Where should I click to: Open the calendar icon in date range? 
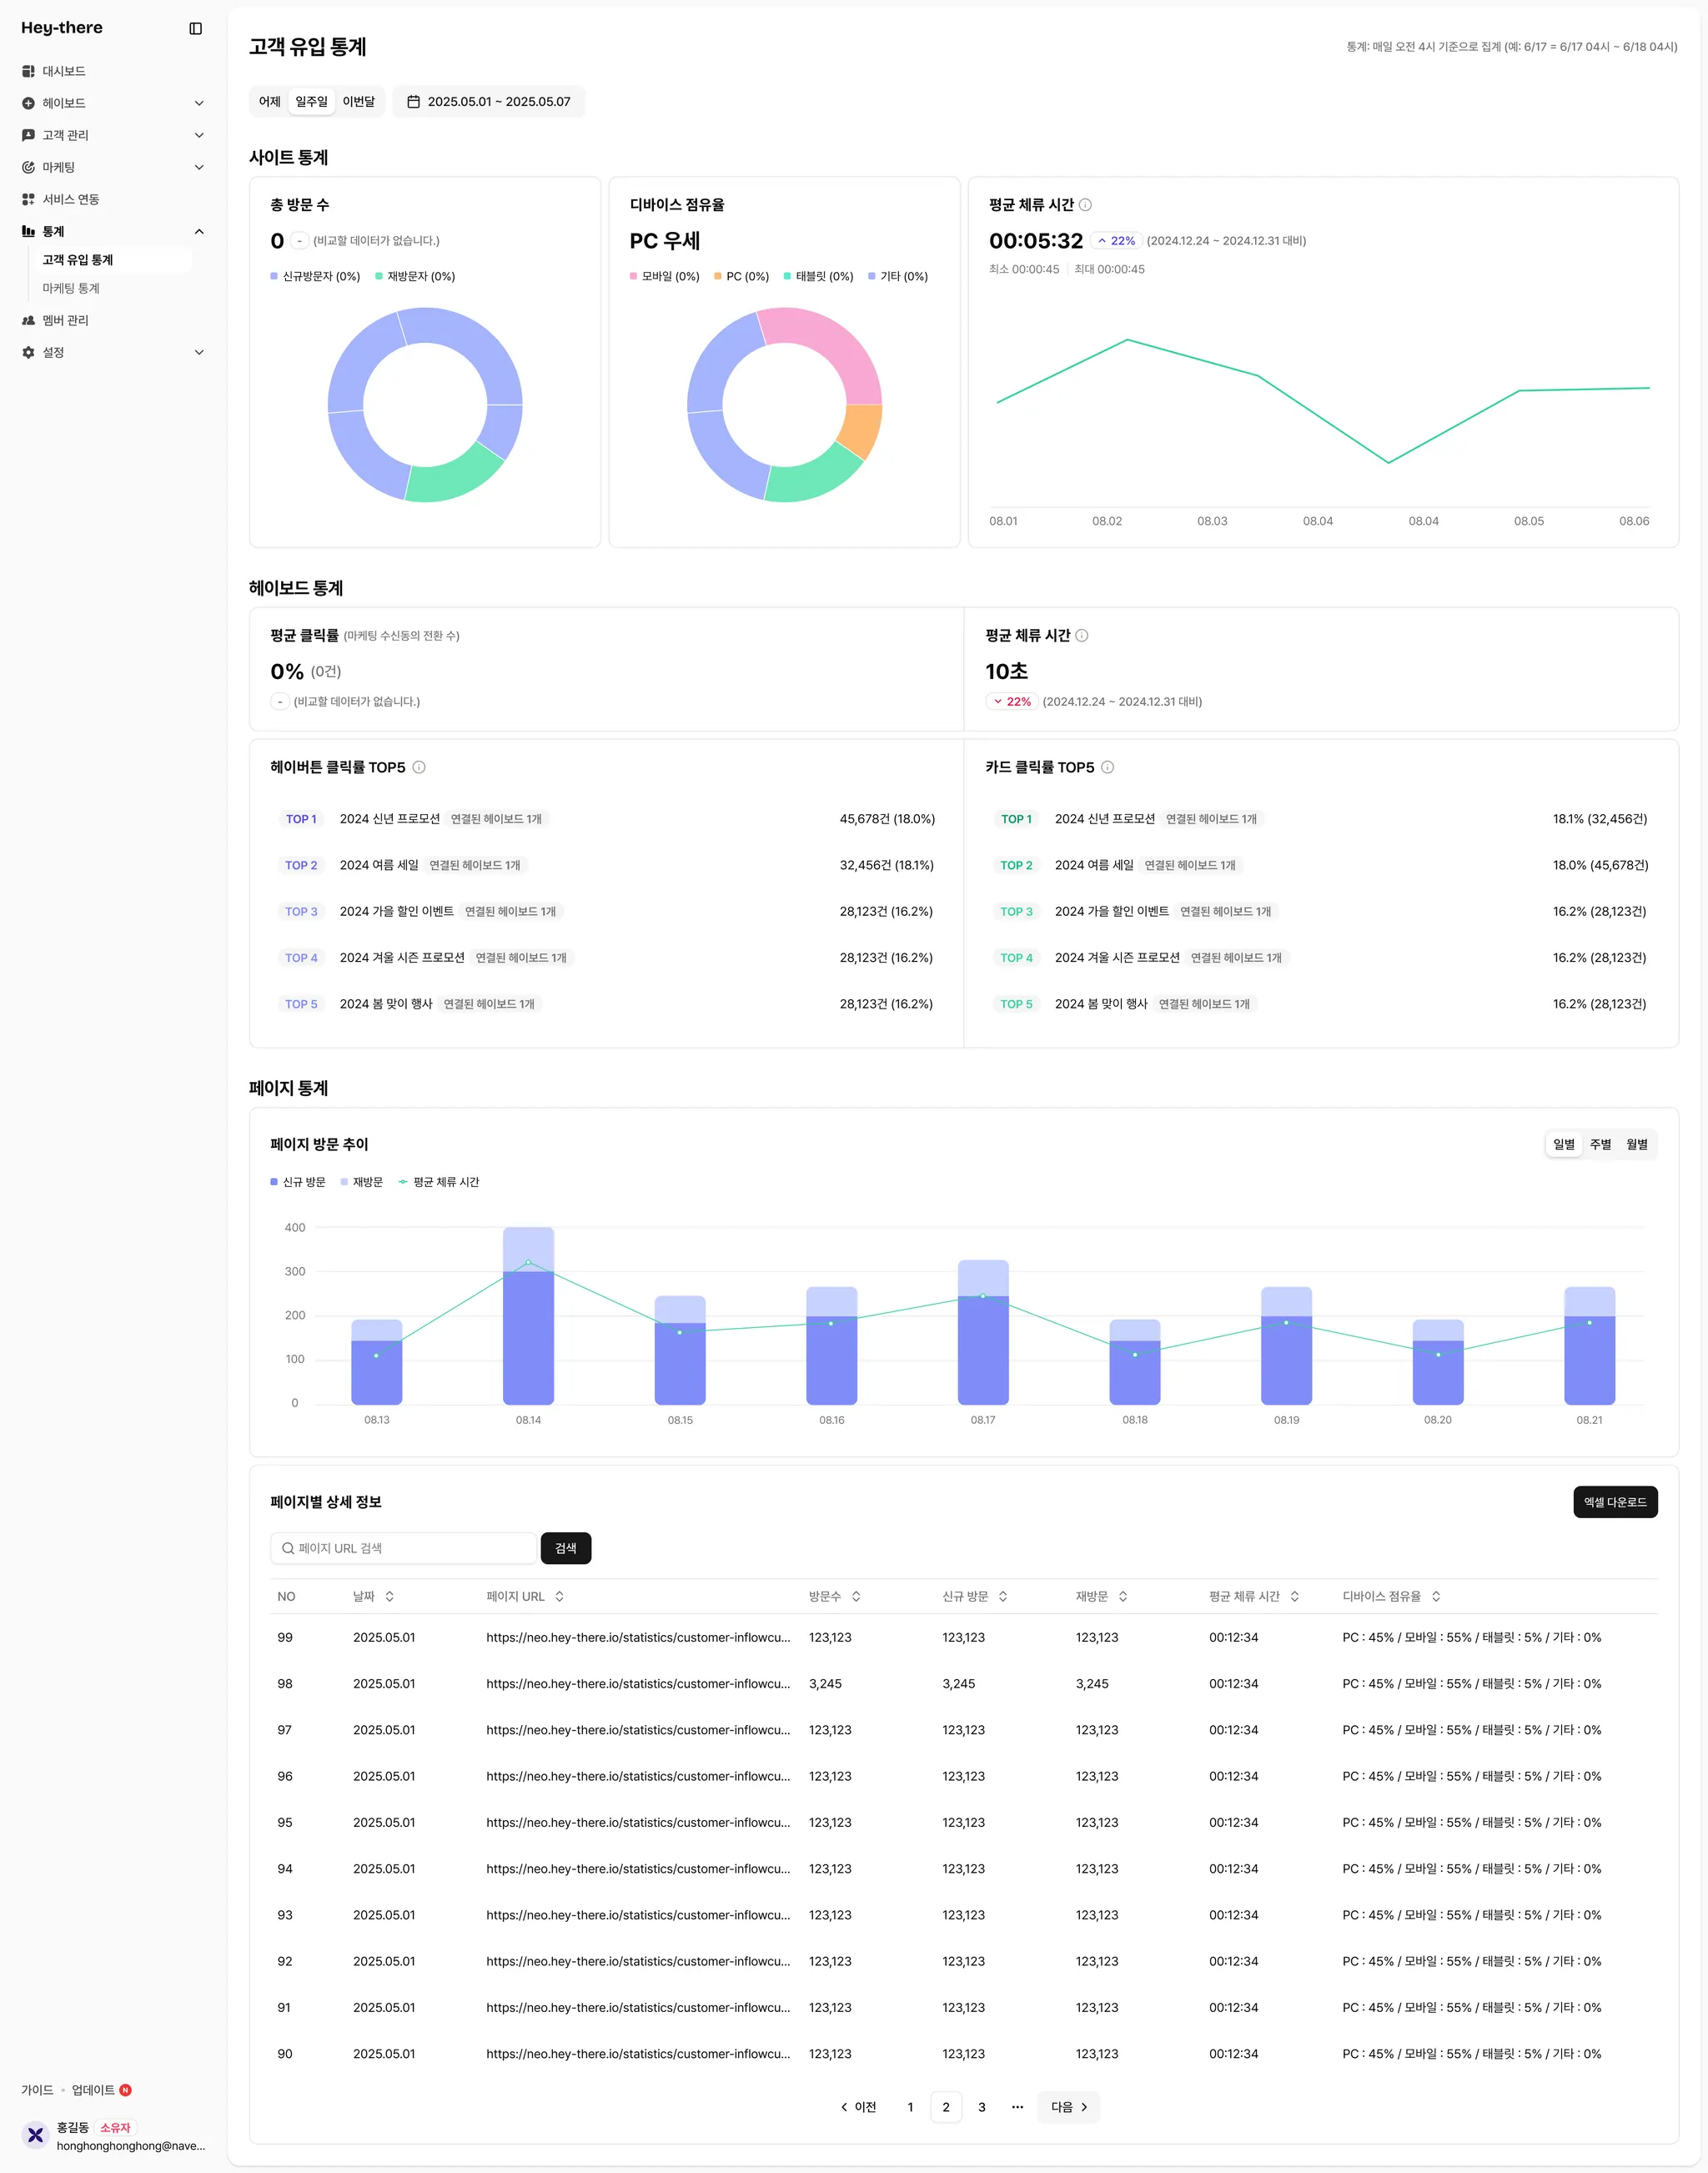[x=413, y=102]
